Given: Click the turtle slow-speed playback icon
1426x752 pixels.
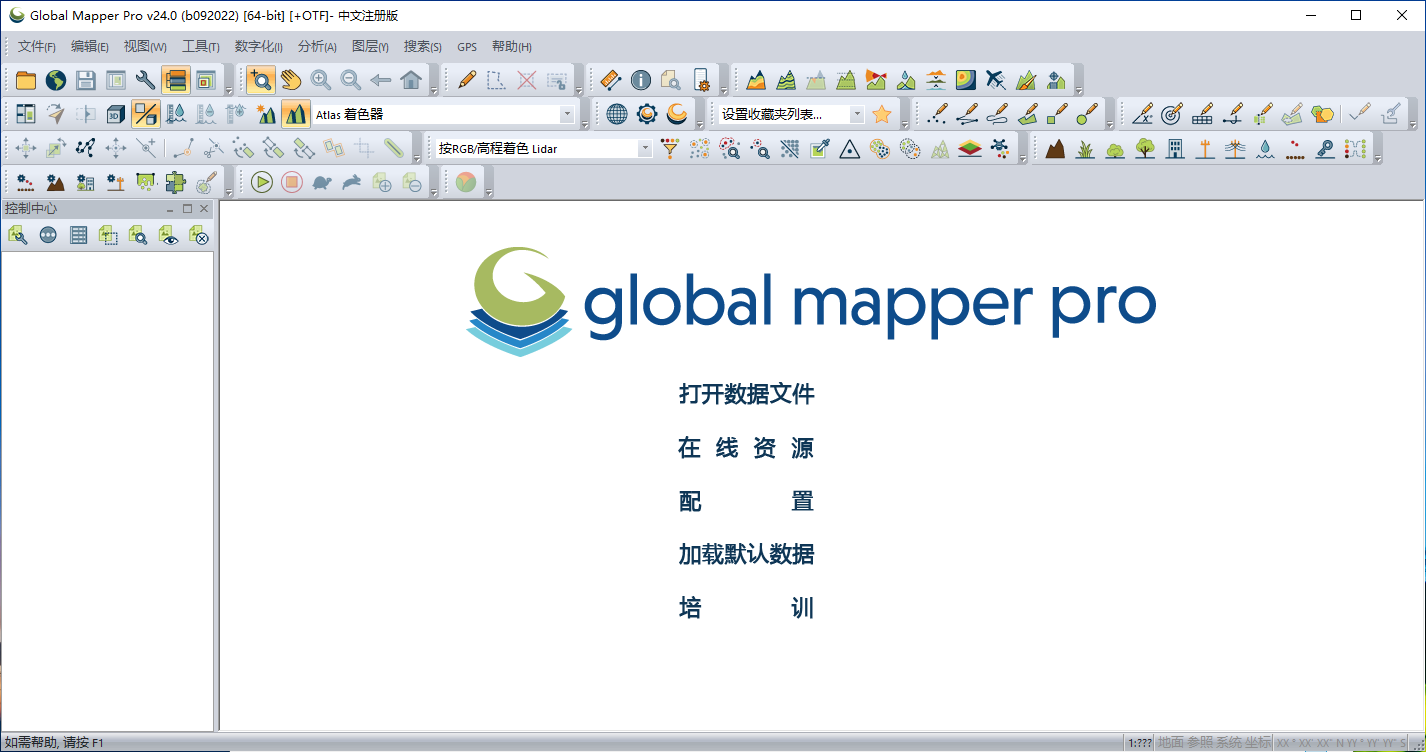Looking at the screenshot, I should pyautogui.click(x=323, y=182).
